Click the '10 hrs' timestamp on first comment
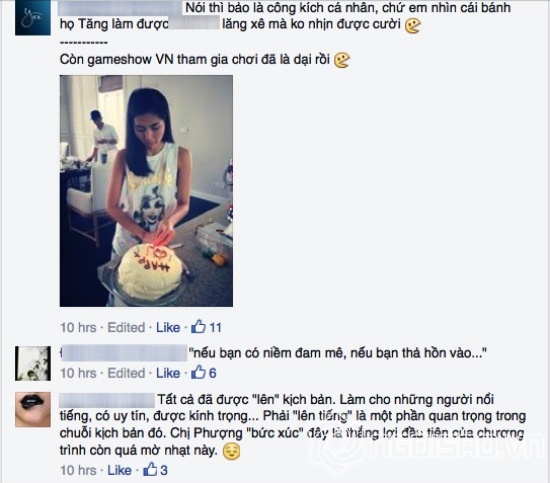Screen dimensions: 550x483 tap(78, 327)
